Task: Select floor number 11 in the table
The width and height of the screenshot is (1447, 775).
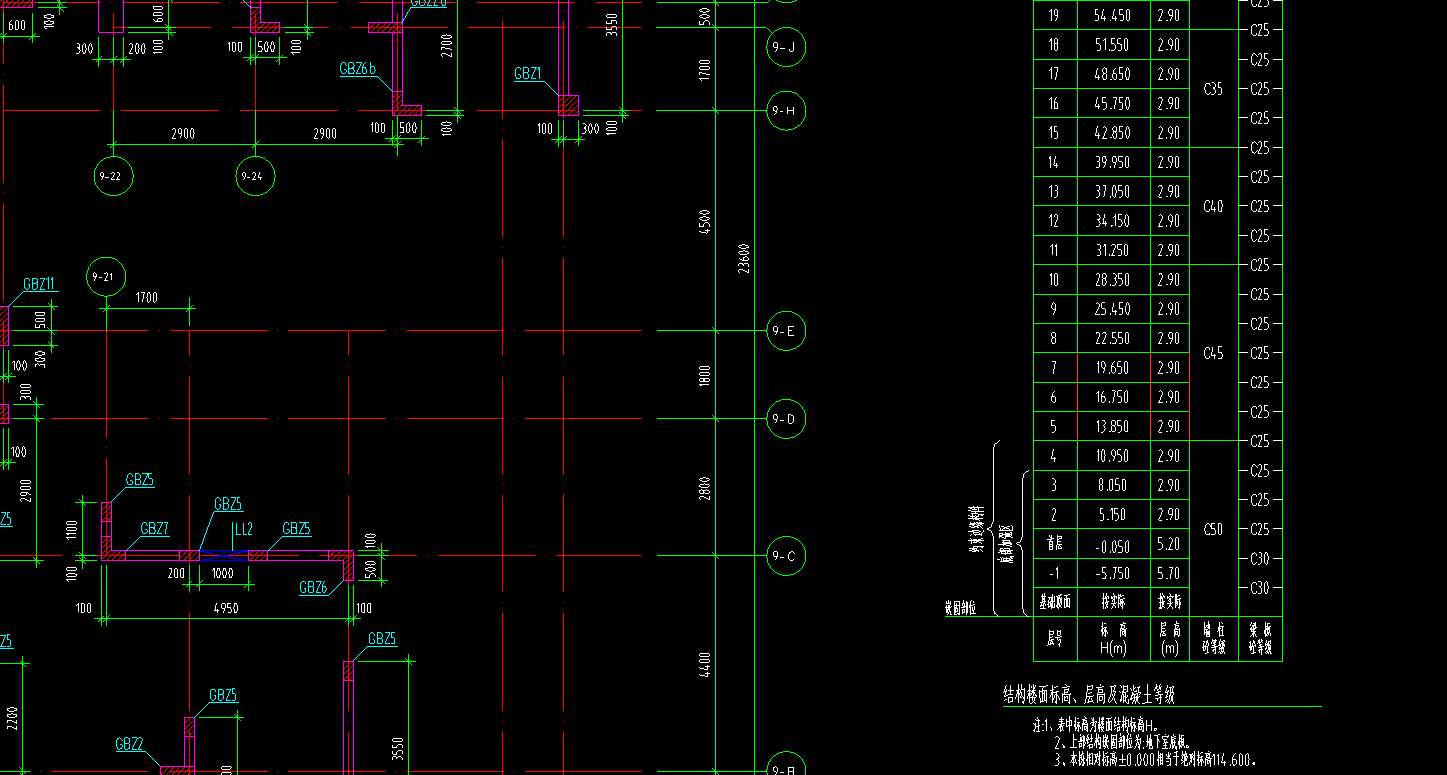Action: coord(1054,250)
